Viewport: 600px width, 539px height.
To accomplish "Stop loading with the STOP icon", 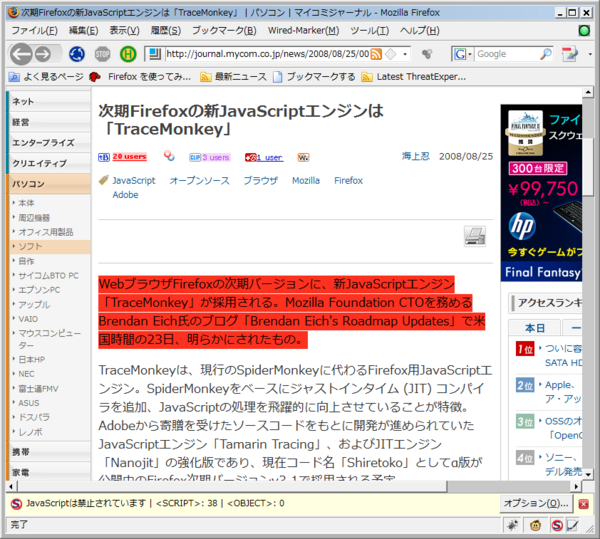I will click(x=102, y=54).
